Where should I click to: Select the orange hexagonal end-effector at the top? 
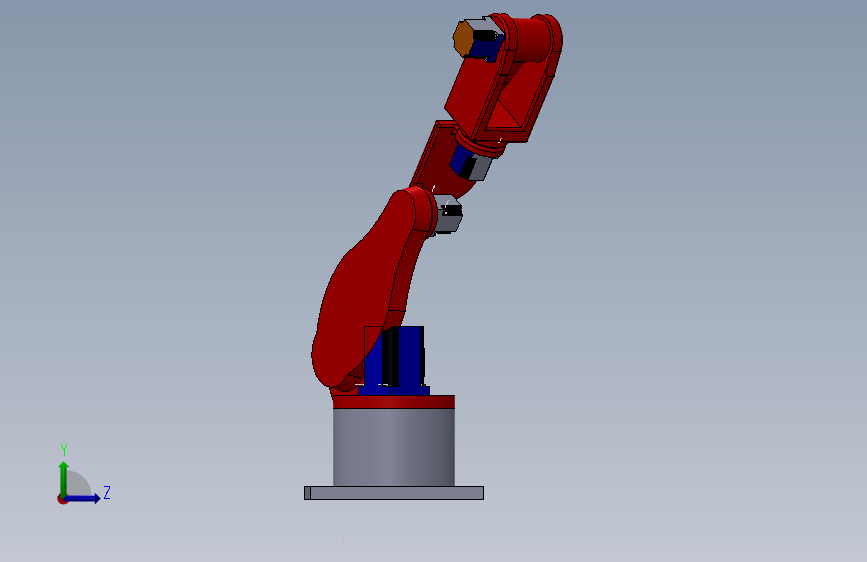pyautogui.click(x=463, y=38)
